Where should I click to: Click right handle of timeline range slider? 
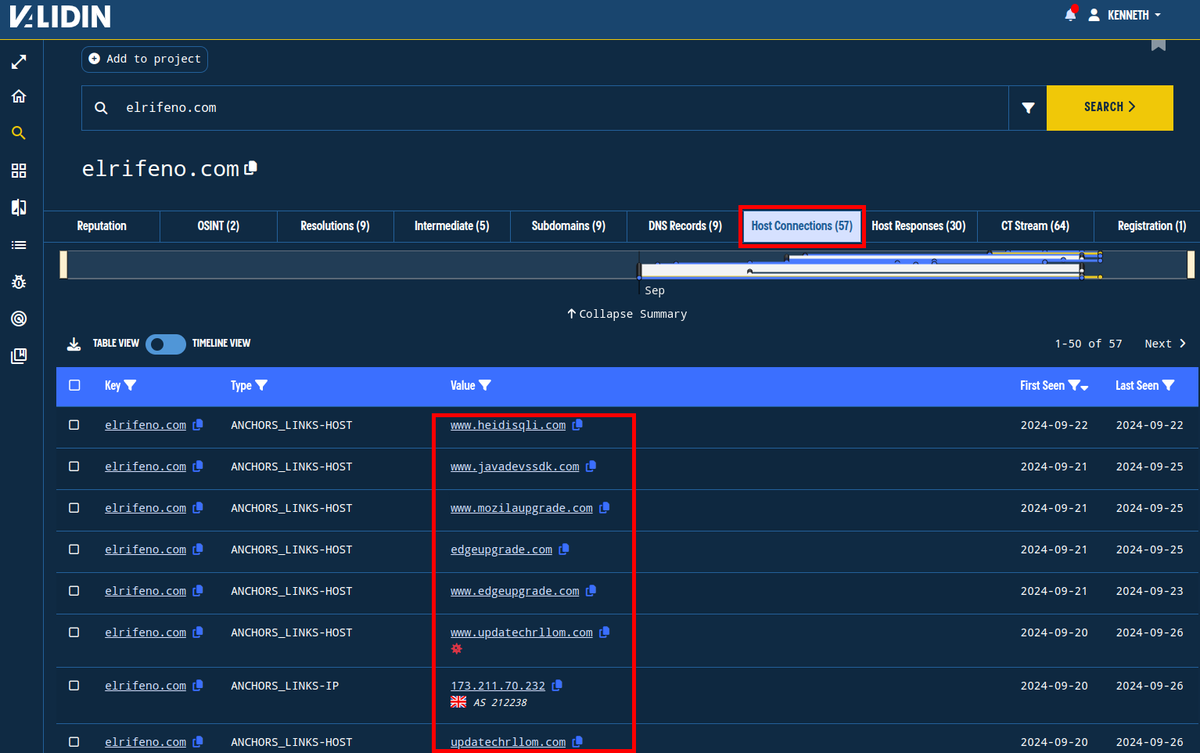[1191, 265]
